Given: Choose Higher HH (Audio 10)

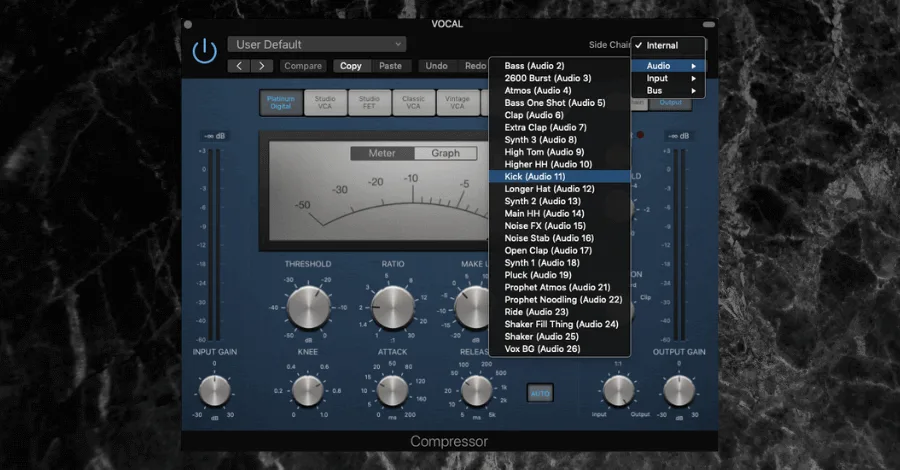Looking at the screenshot, I should click(x=559, y=164).
